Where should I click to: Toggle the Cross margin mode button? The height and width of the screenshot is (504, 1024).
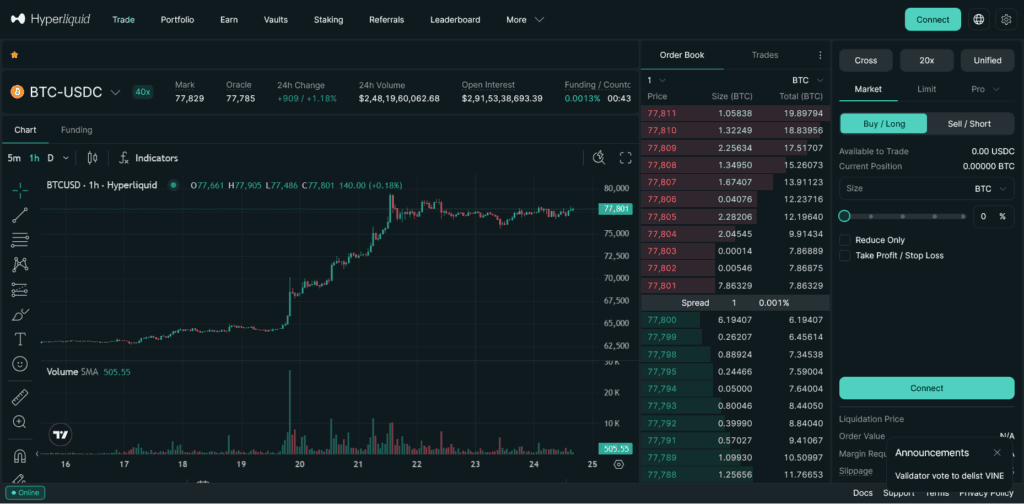click(866, 60)
